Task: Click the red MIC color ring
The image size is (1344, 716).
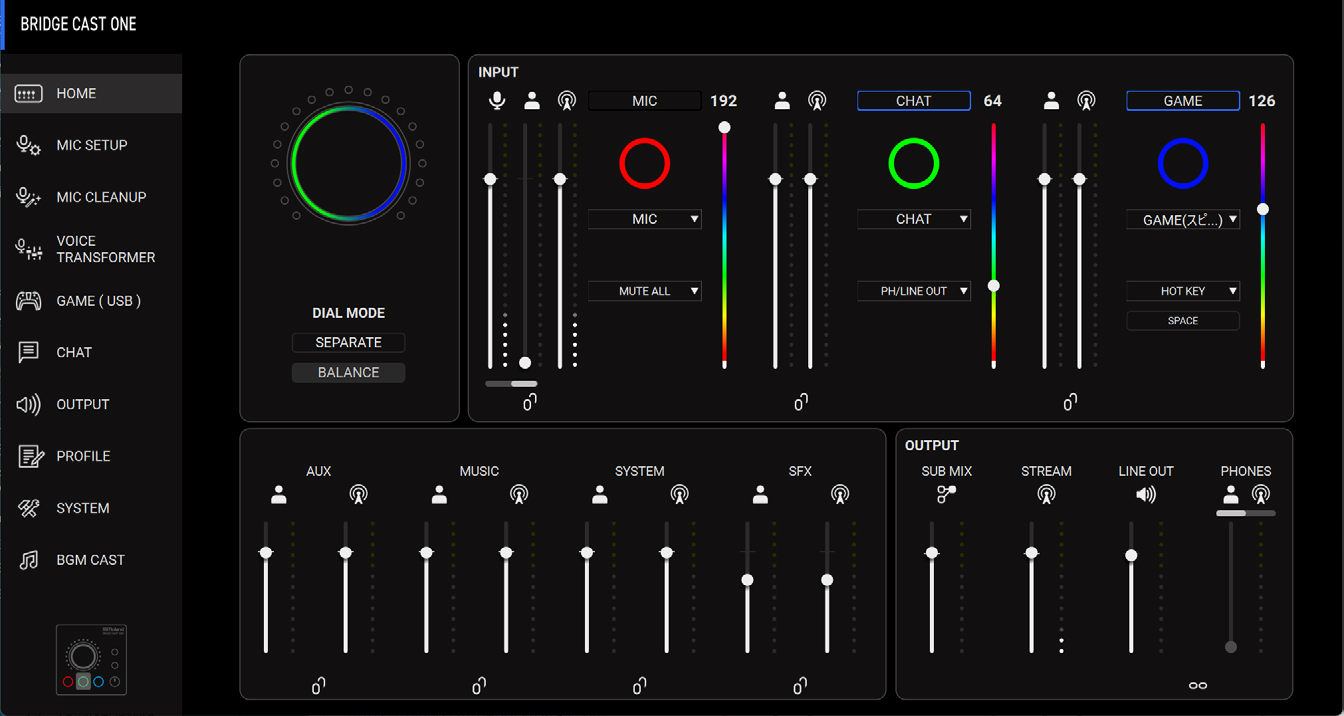Action: [644, 163]
